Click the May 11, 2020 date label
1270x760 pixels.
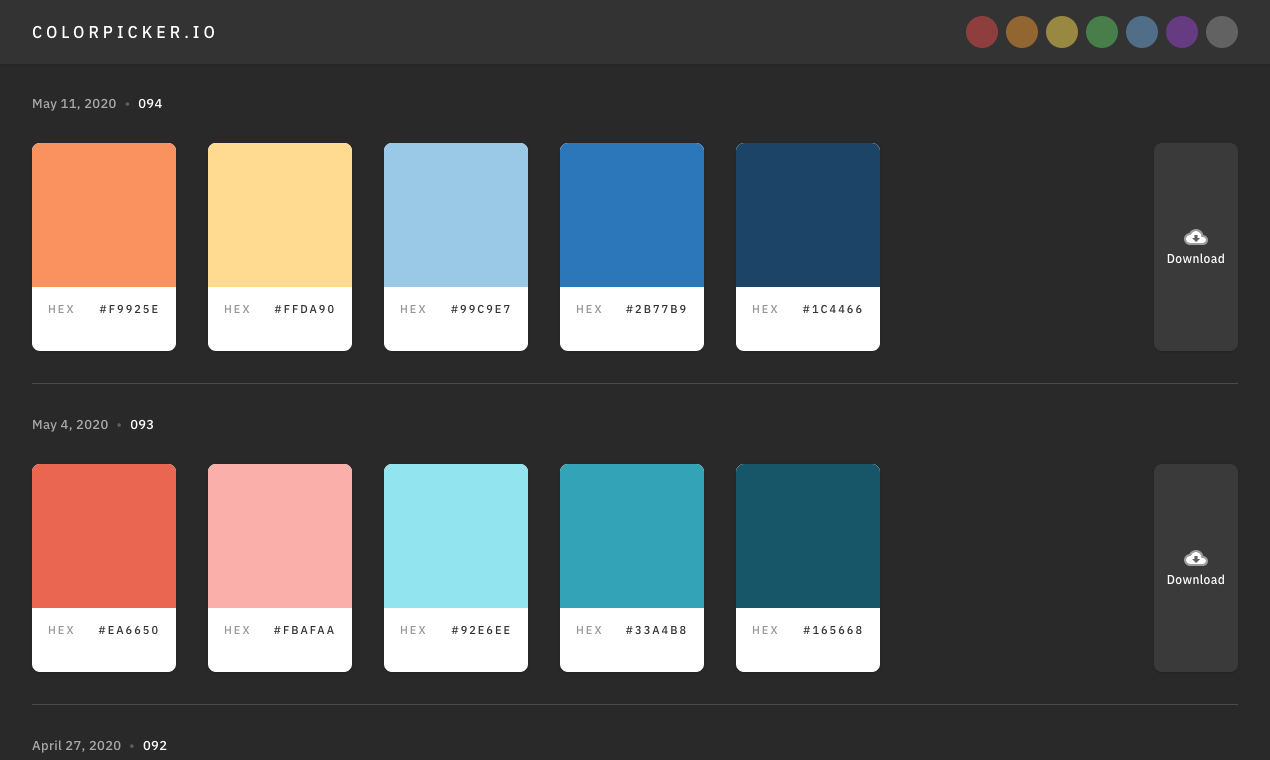point(74,103)
